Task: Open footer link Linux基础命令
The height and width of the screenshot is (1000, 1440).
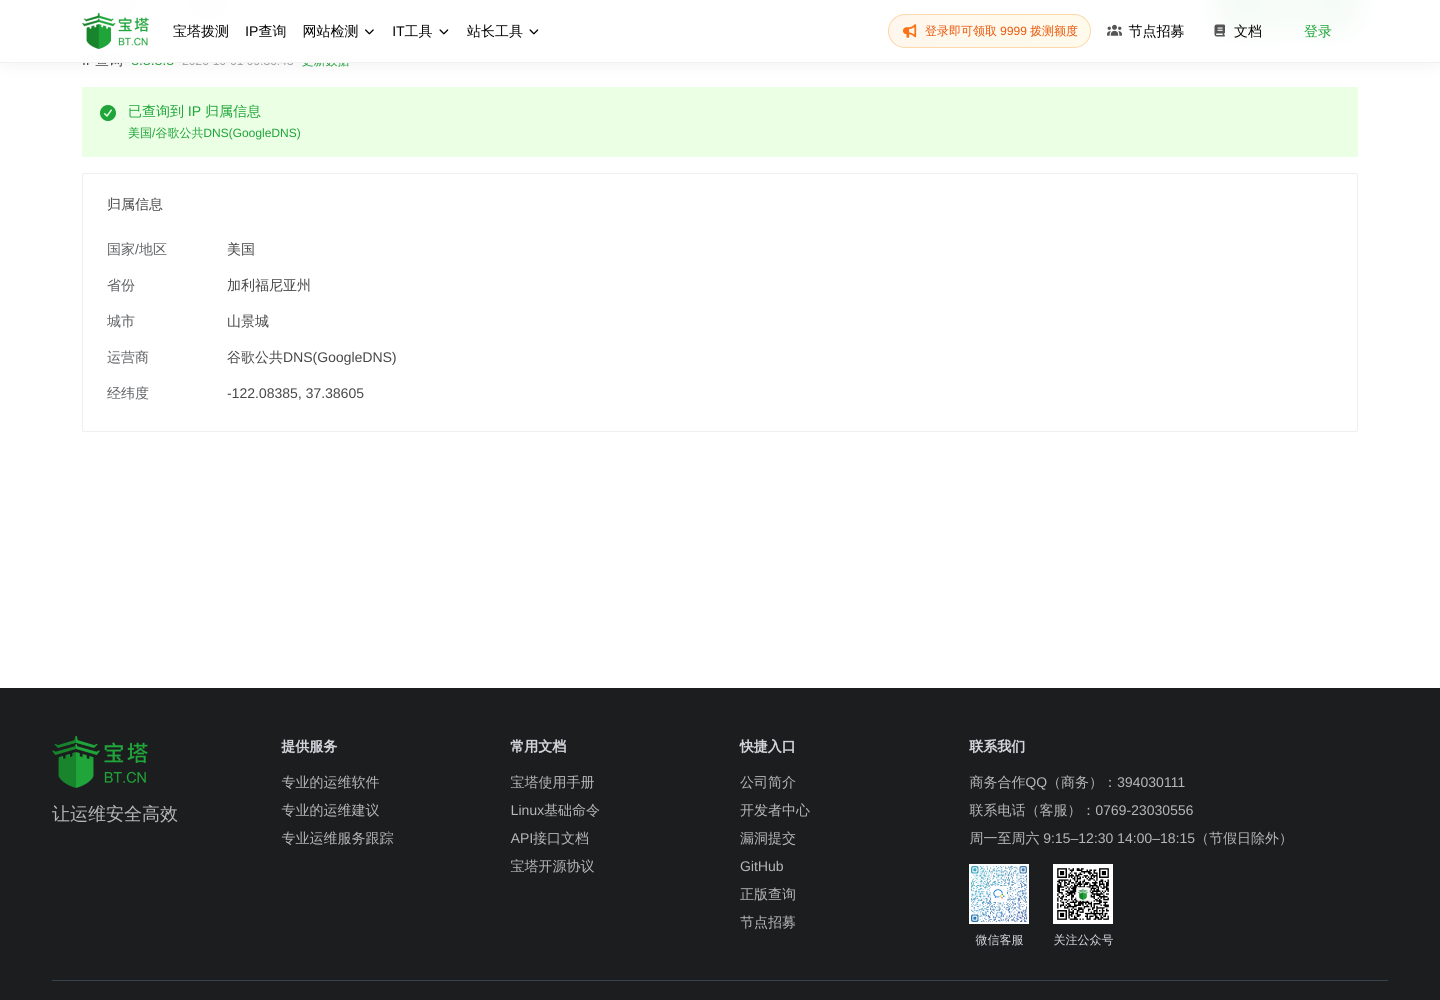Action: (555, 811)
